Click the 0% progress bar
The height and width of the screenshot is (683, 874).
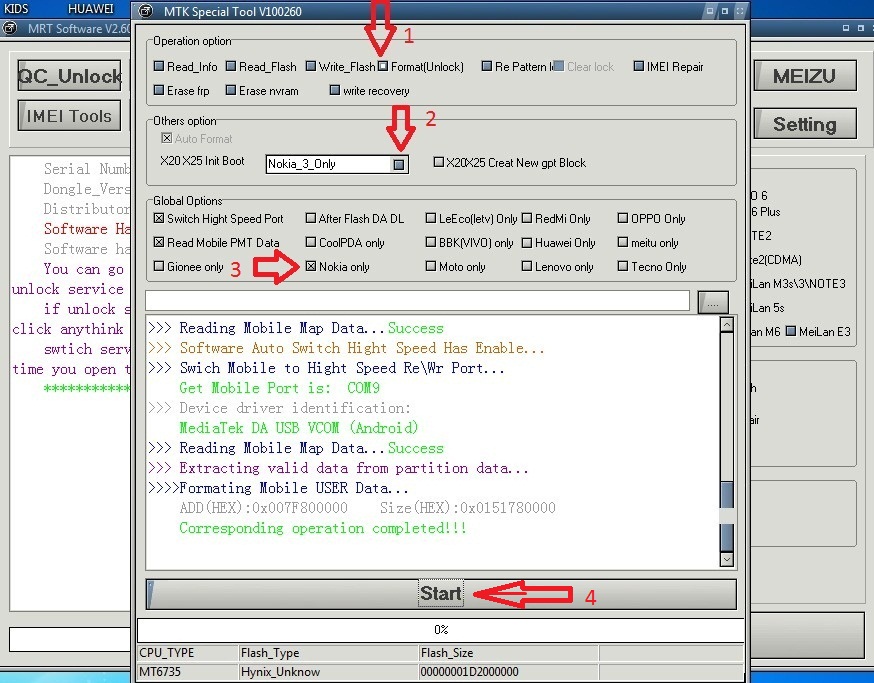click(x=441, y=630)
